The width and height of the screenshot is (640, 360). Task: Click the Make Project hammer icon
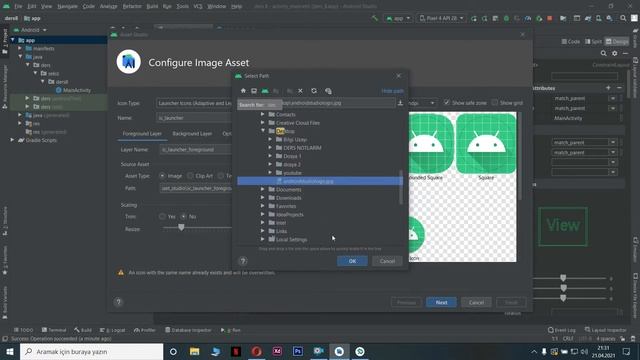pos(374,18)
